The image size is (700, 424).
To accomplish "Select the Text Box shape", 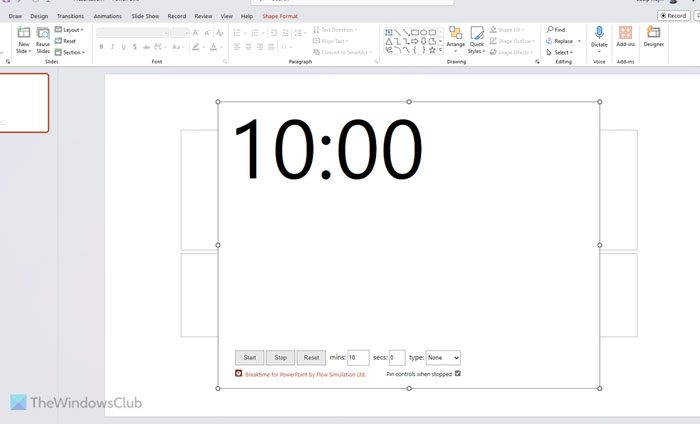I will point(389,33).
